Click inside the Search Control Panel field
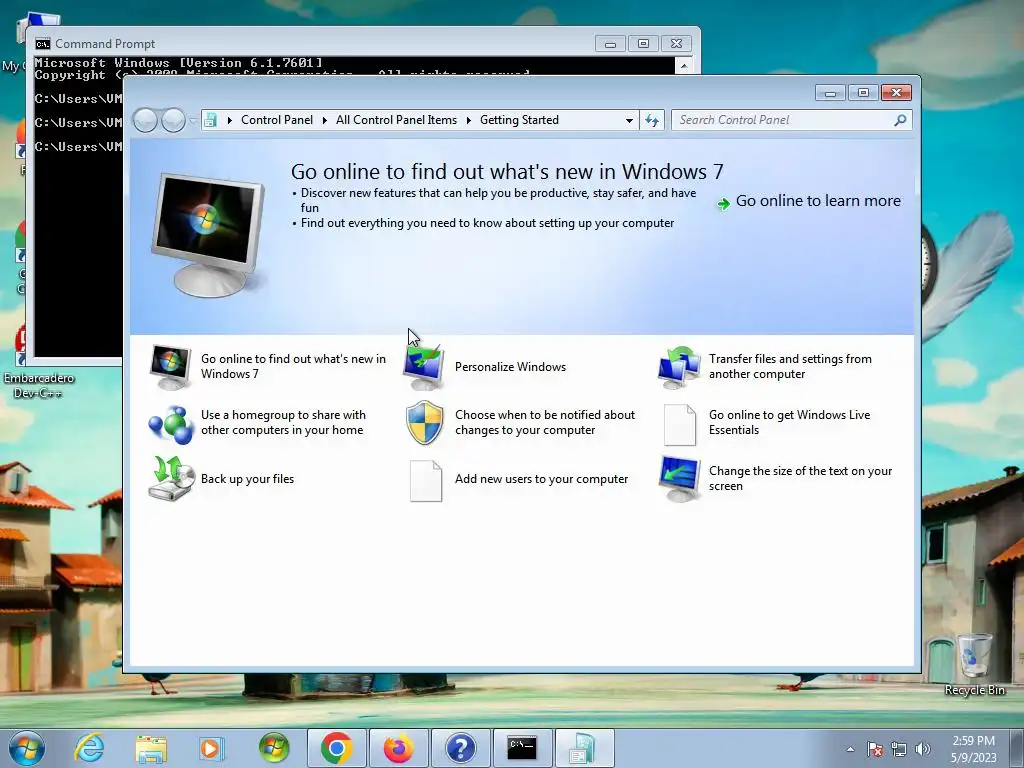 (x=782, y=120)
